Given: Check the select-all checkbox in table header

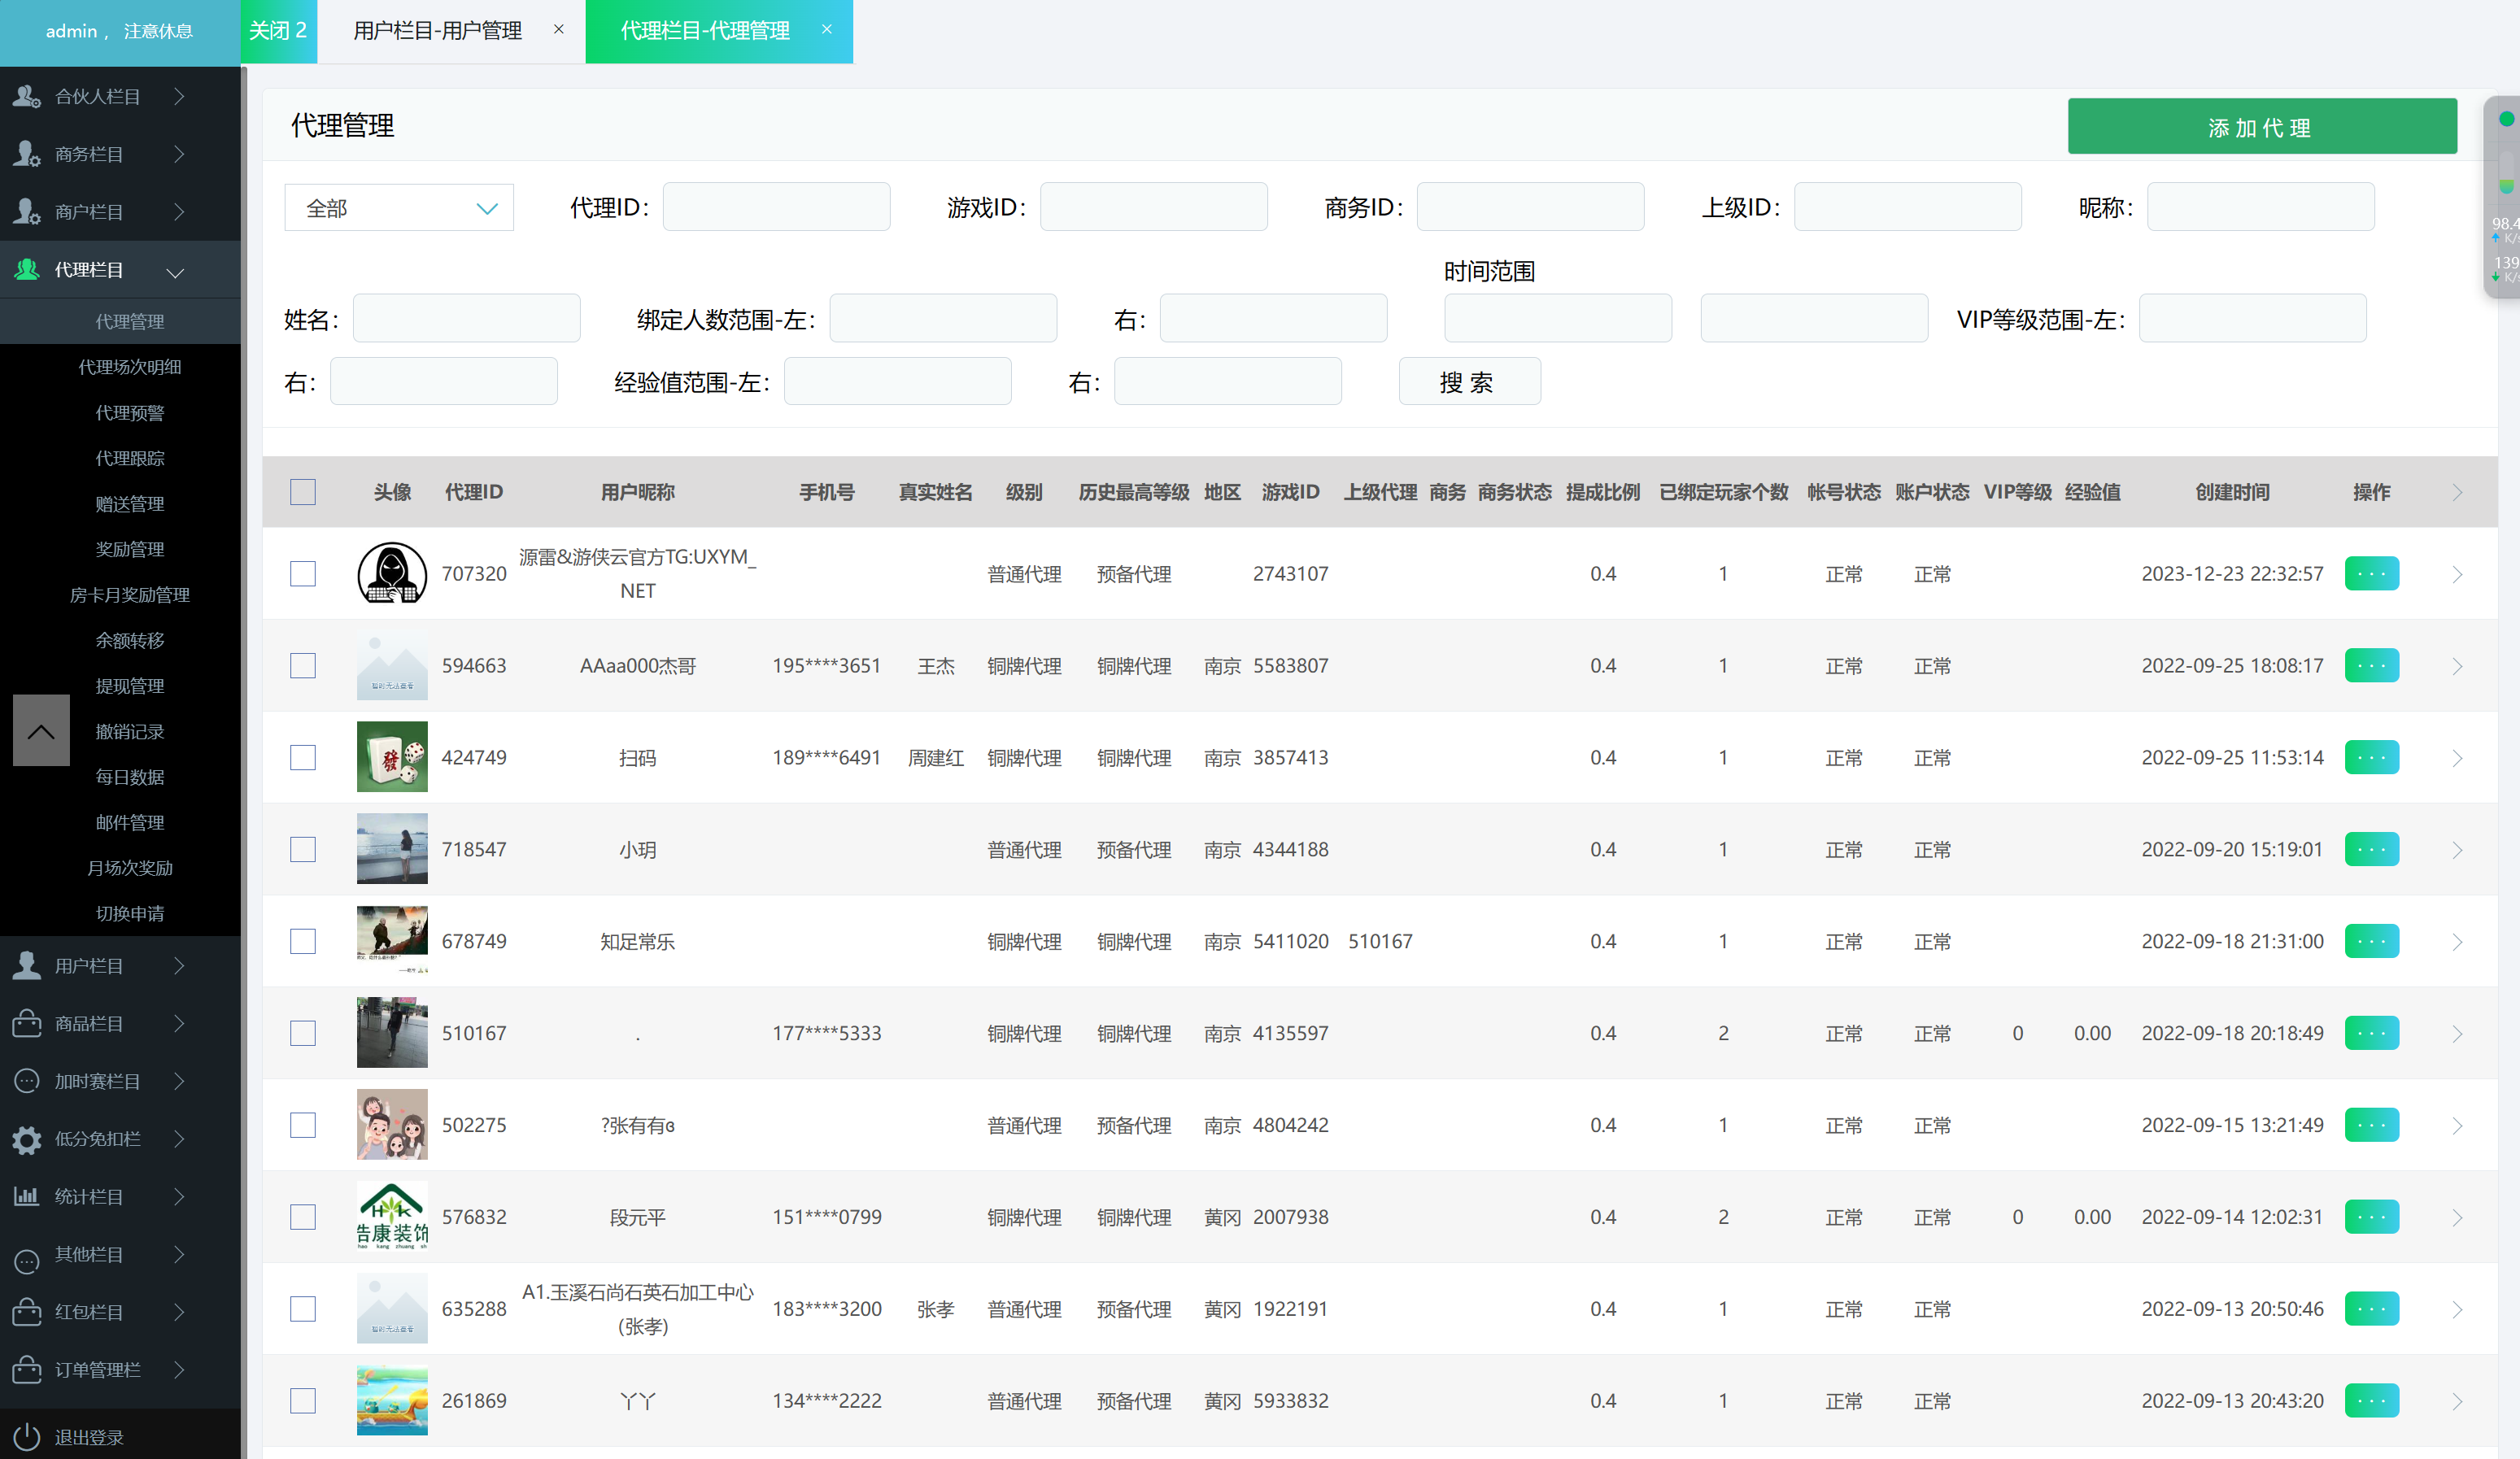Looking at the screenshot, I should 303,492.
